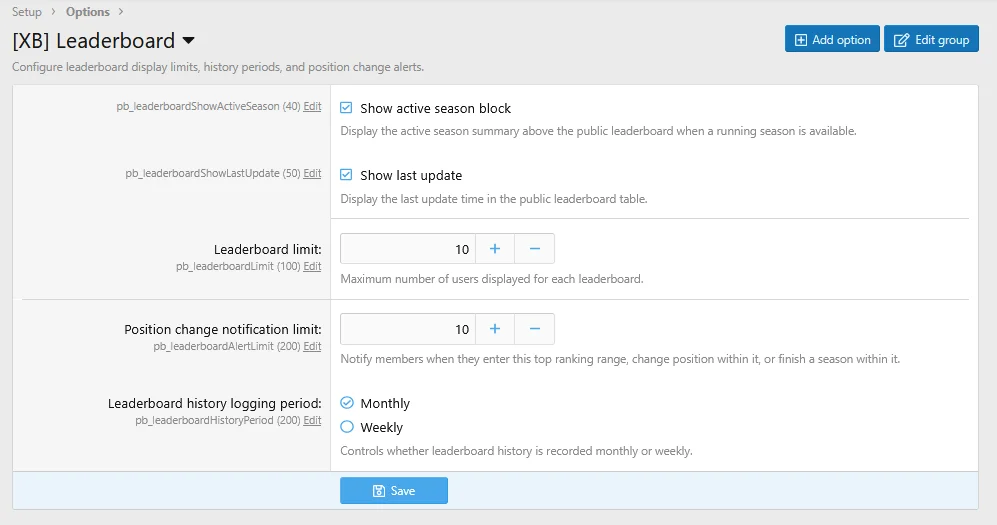This screenshot has width=997, height=525.
Task: Select the Monthly history period option
Action: 347,403
